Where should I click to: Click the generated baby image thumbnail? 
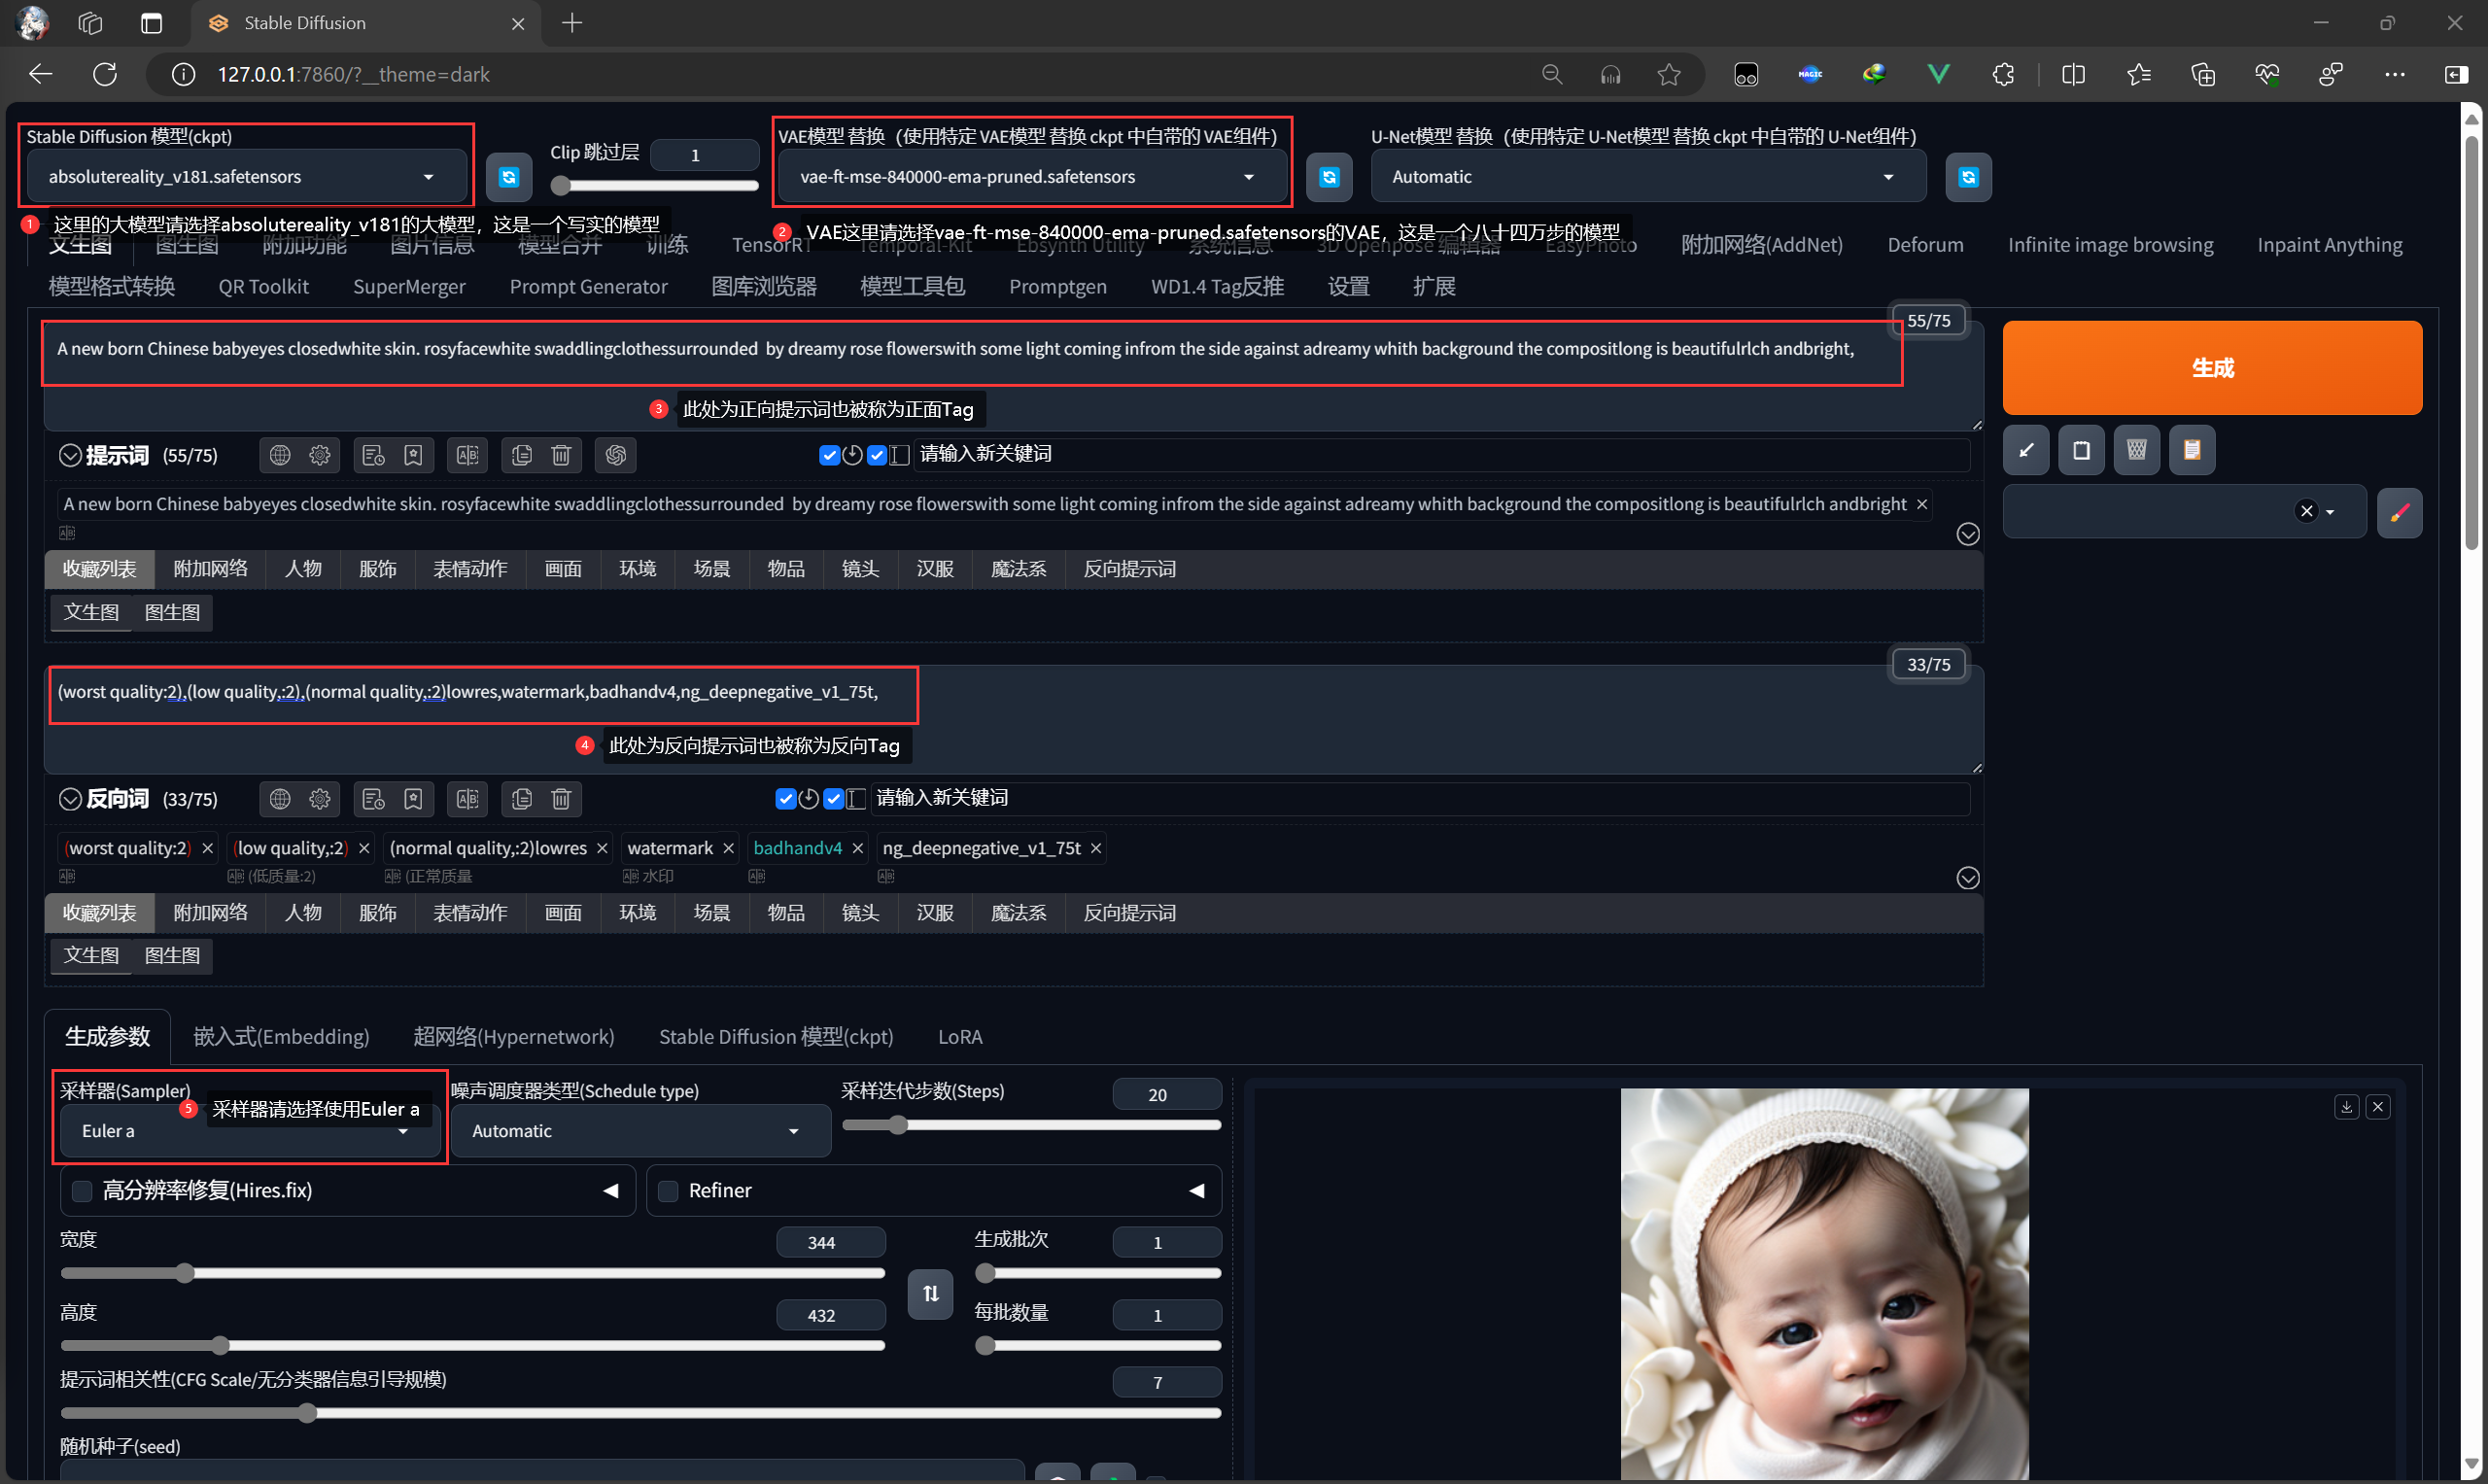tap(1824, 1284)
